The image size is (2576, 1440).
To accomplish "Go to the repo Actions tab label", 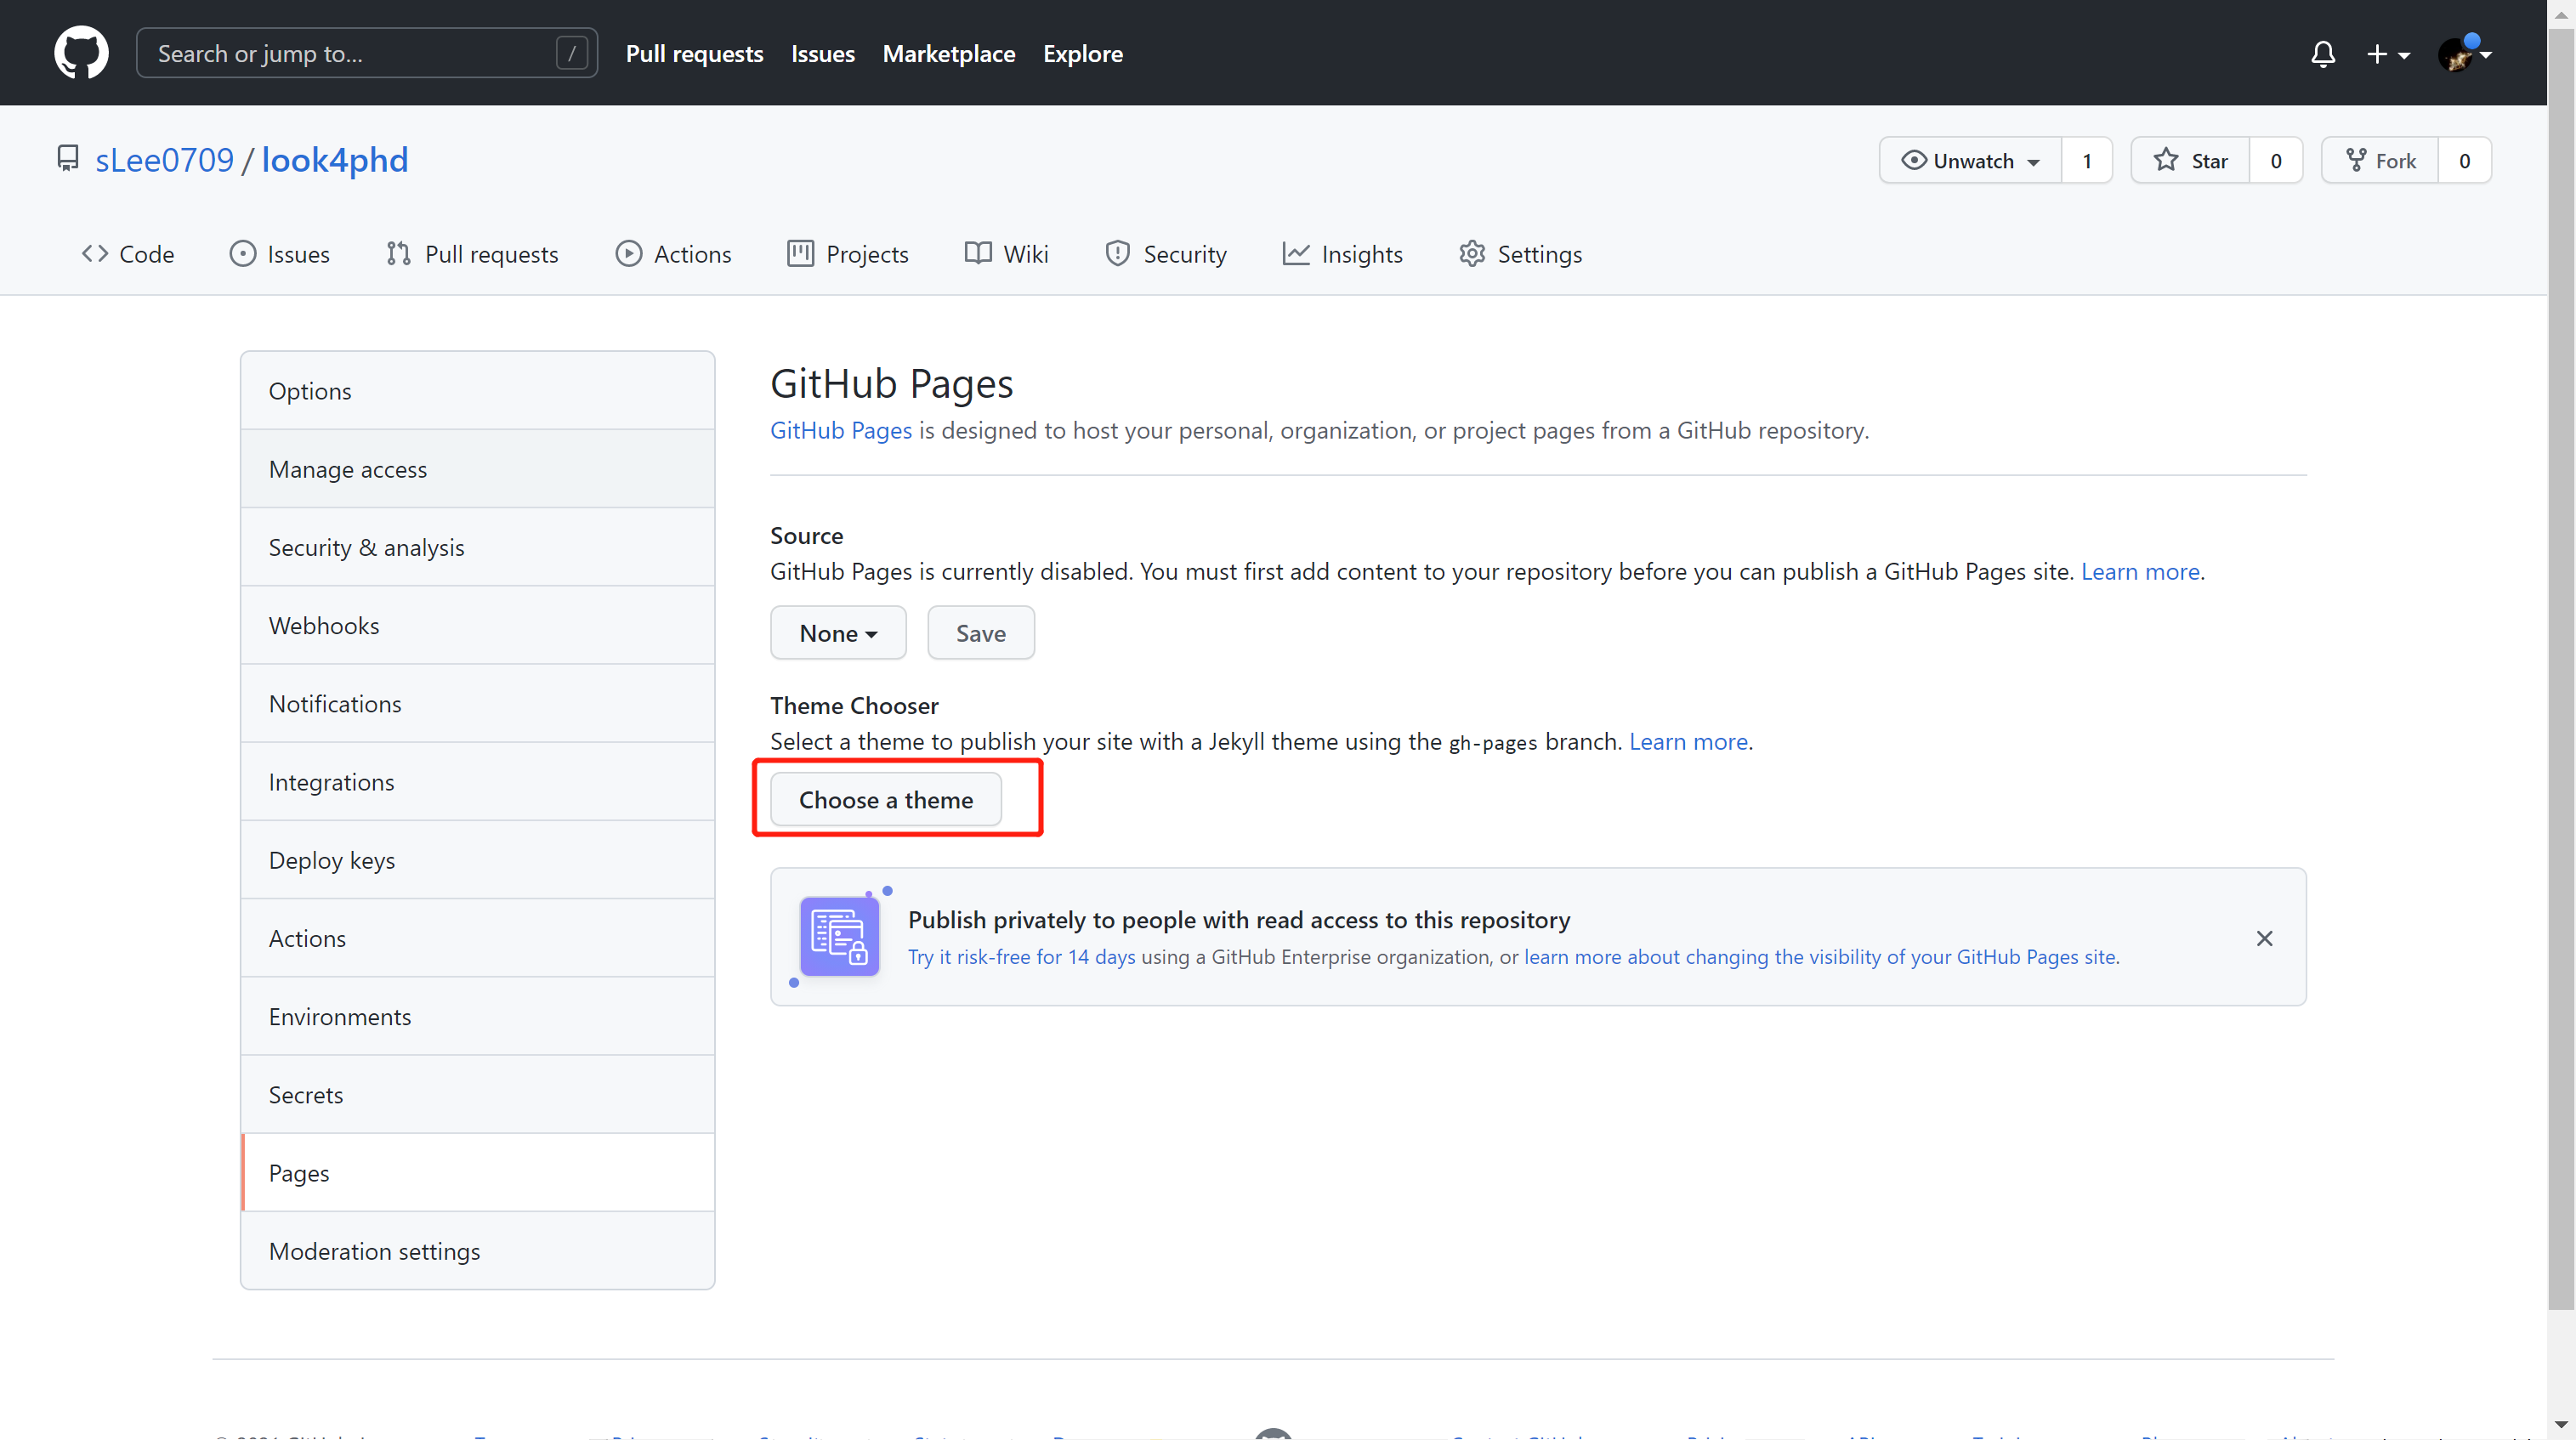I will (x=692, y=254).
